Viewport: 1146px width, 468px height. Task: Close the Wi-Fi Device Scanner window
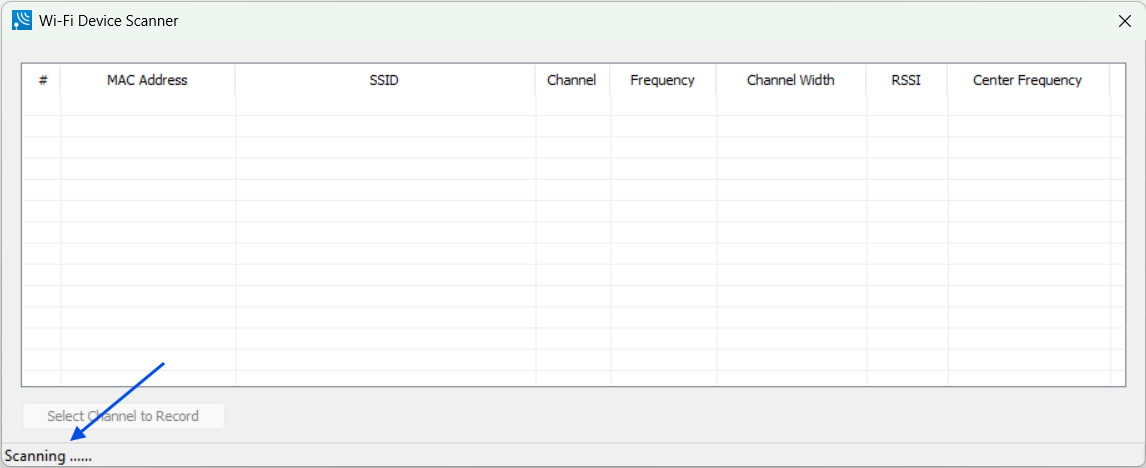coord(1125,21)
